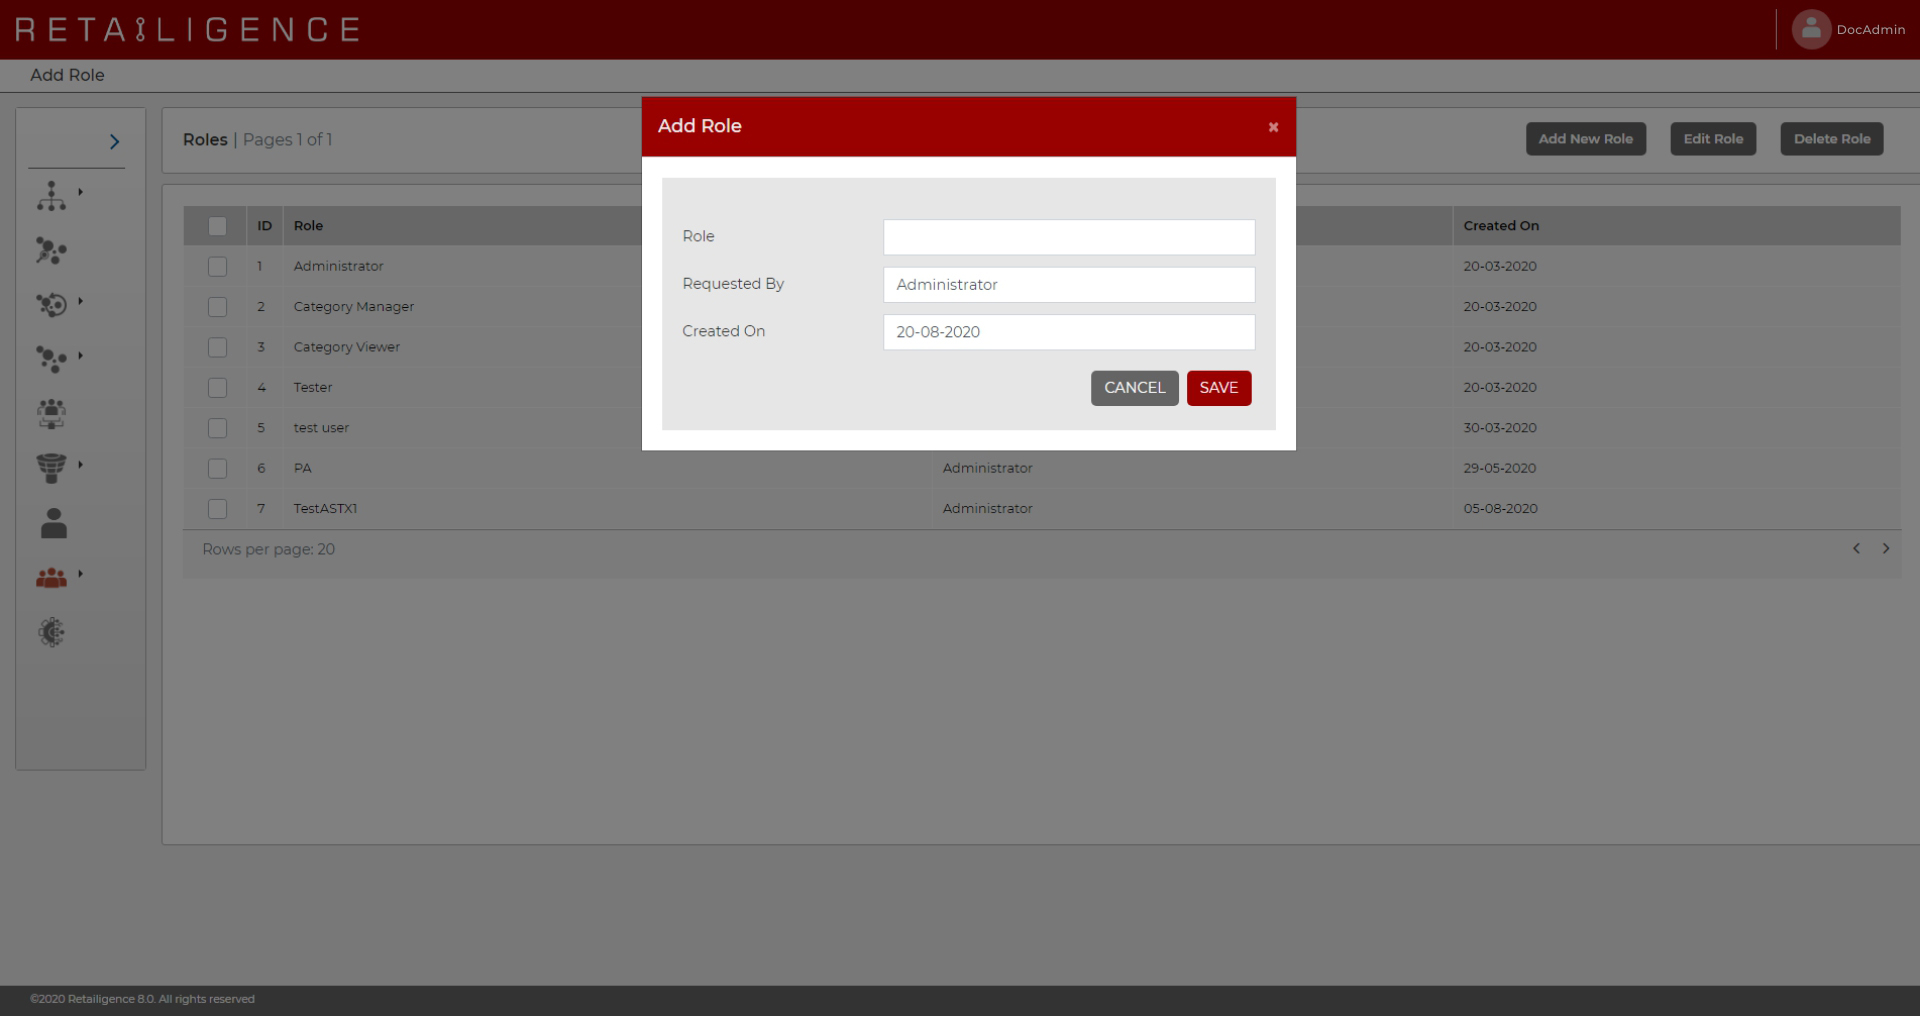Check the Tester row checkbox
Screen dimensions: 1920x1016
[x=217, y=387]
